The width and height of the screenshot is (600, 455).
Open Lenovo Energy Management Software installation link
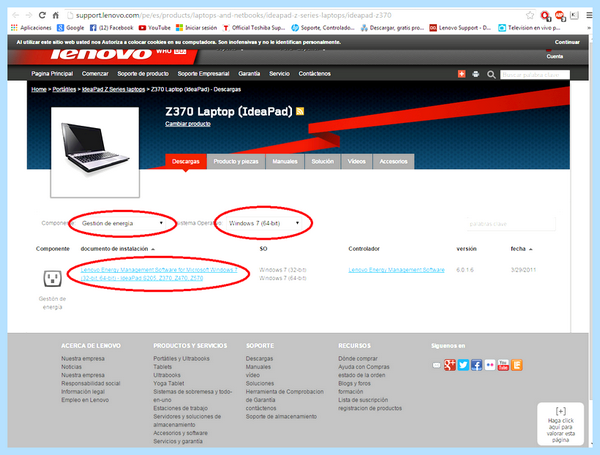pyautogui.click(x=159, y=274)
